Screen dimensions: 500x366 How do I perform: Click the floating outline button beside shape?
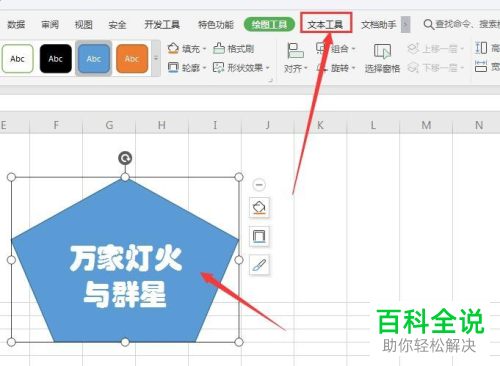click(x=259, y=236)
